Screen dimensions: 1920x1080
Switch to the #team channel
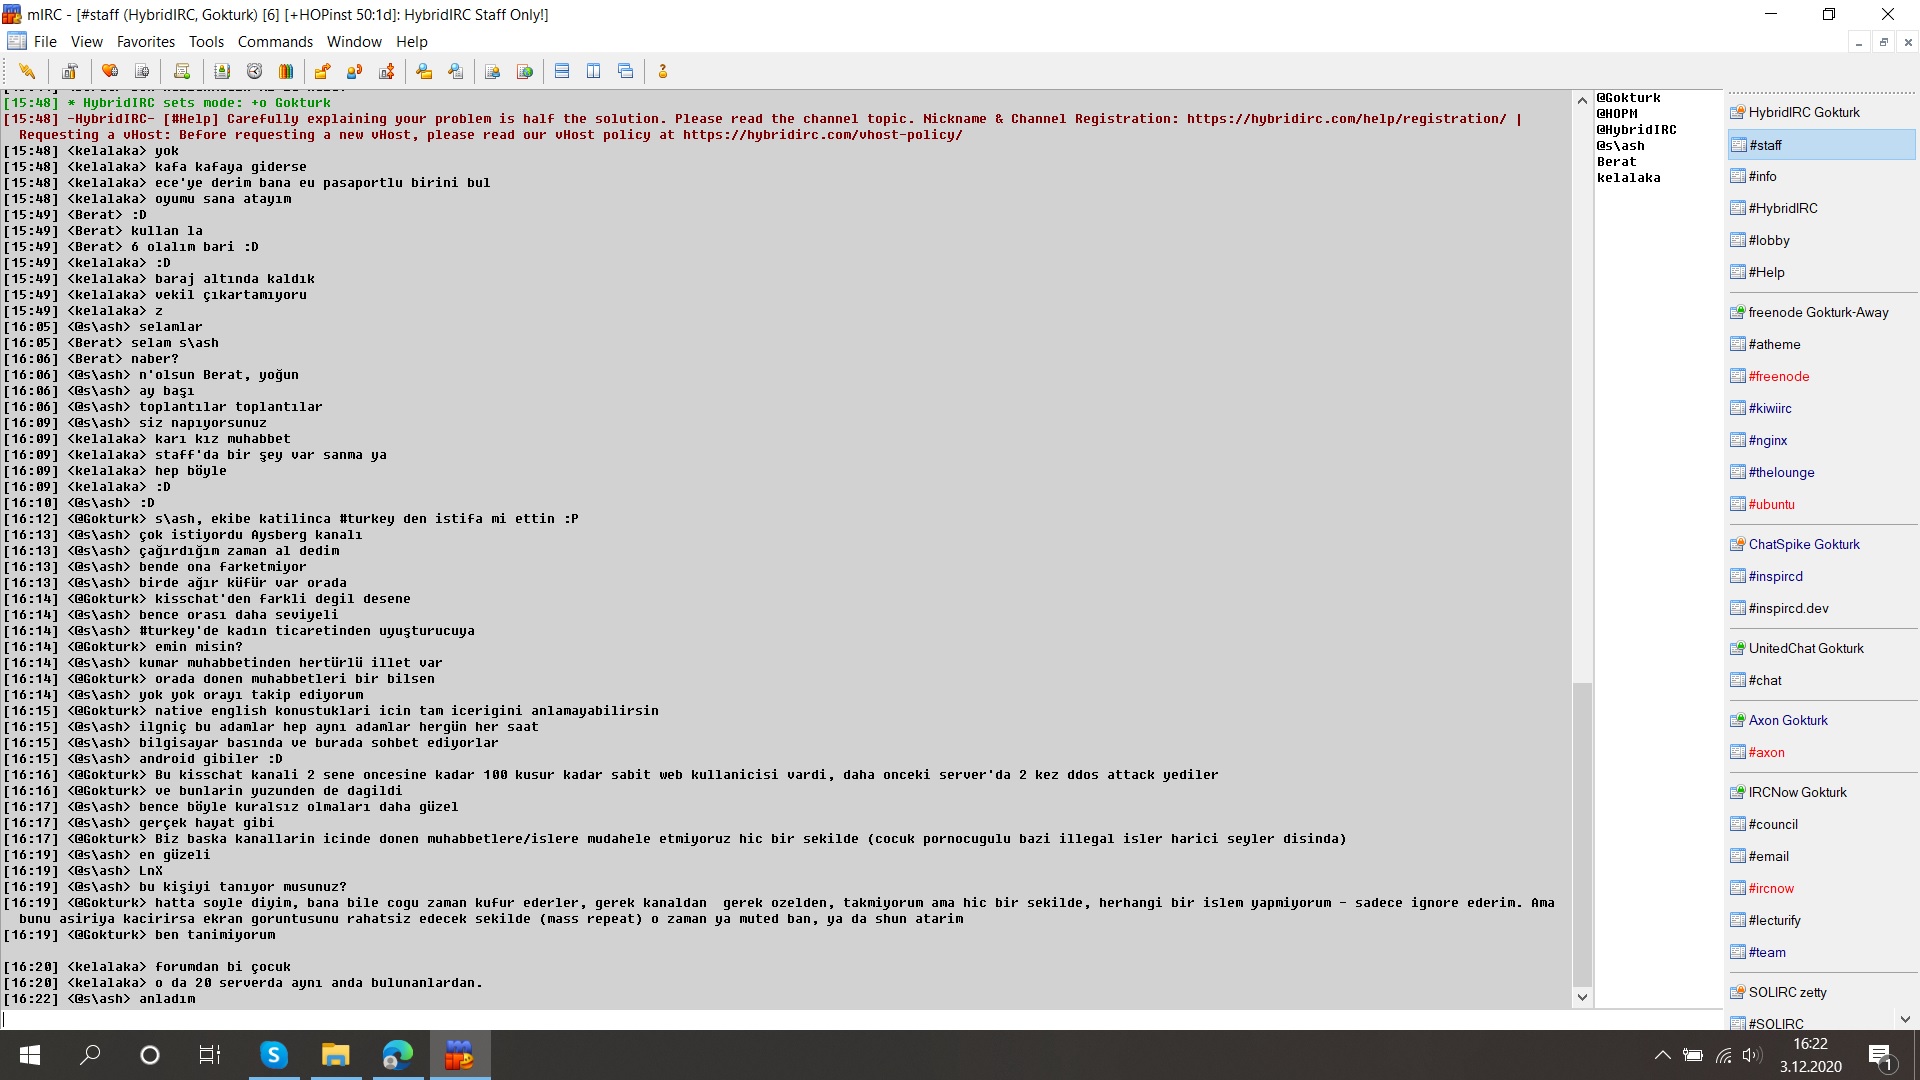tap(1821, 952)
